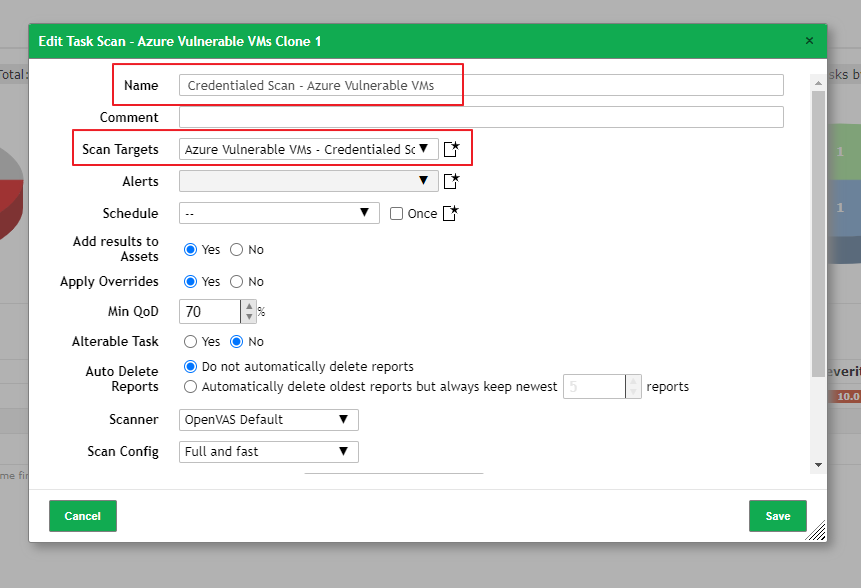Click the Edit Task dialog title text

point(180,41)
